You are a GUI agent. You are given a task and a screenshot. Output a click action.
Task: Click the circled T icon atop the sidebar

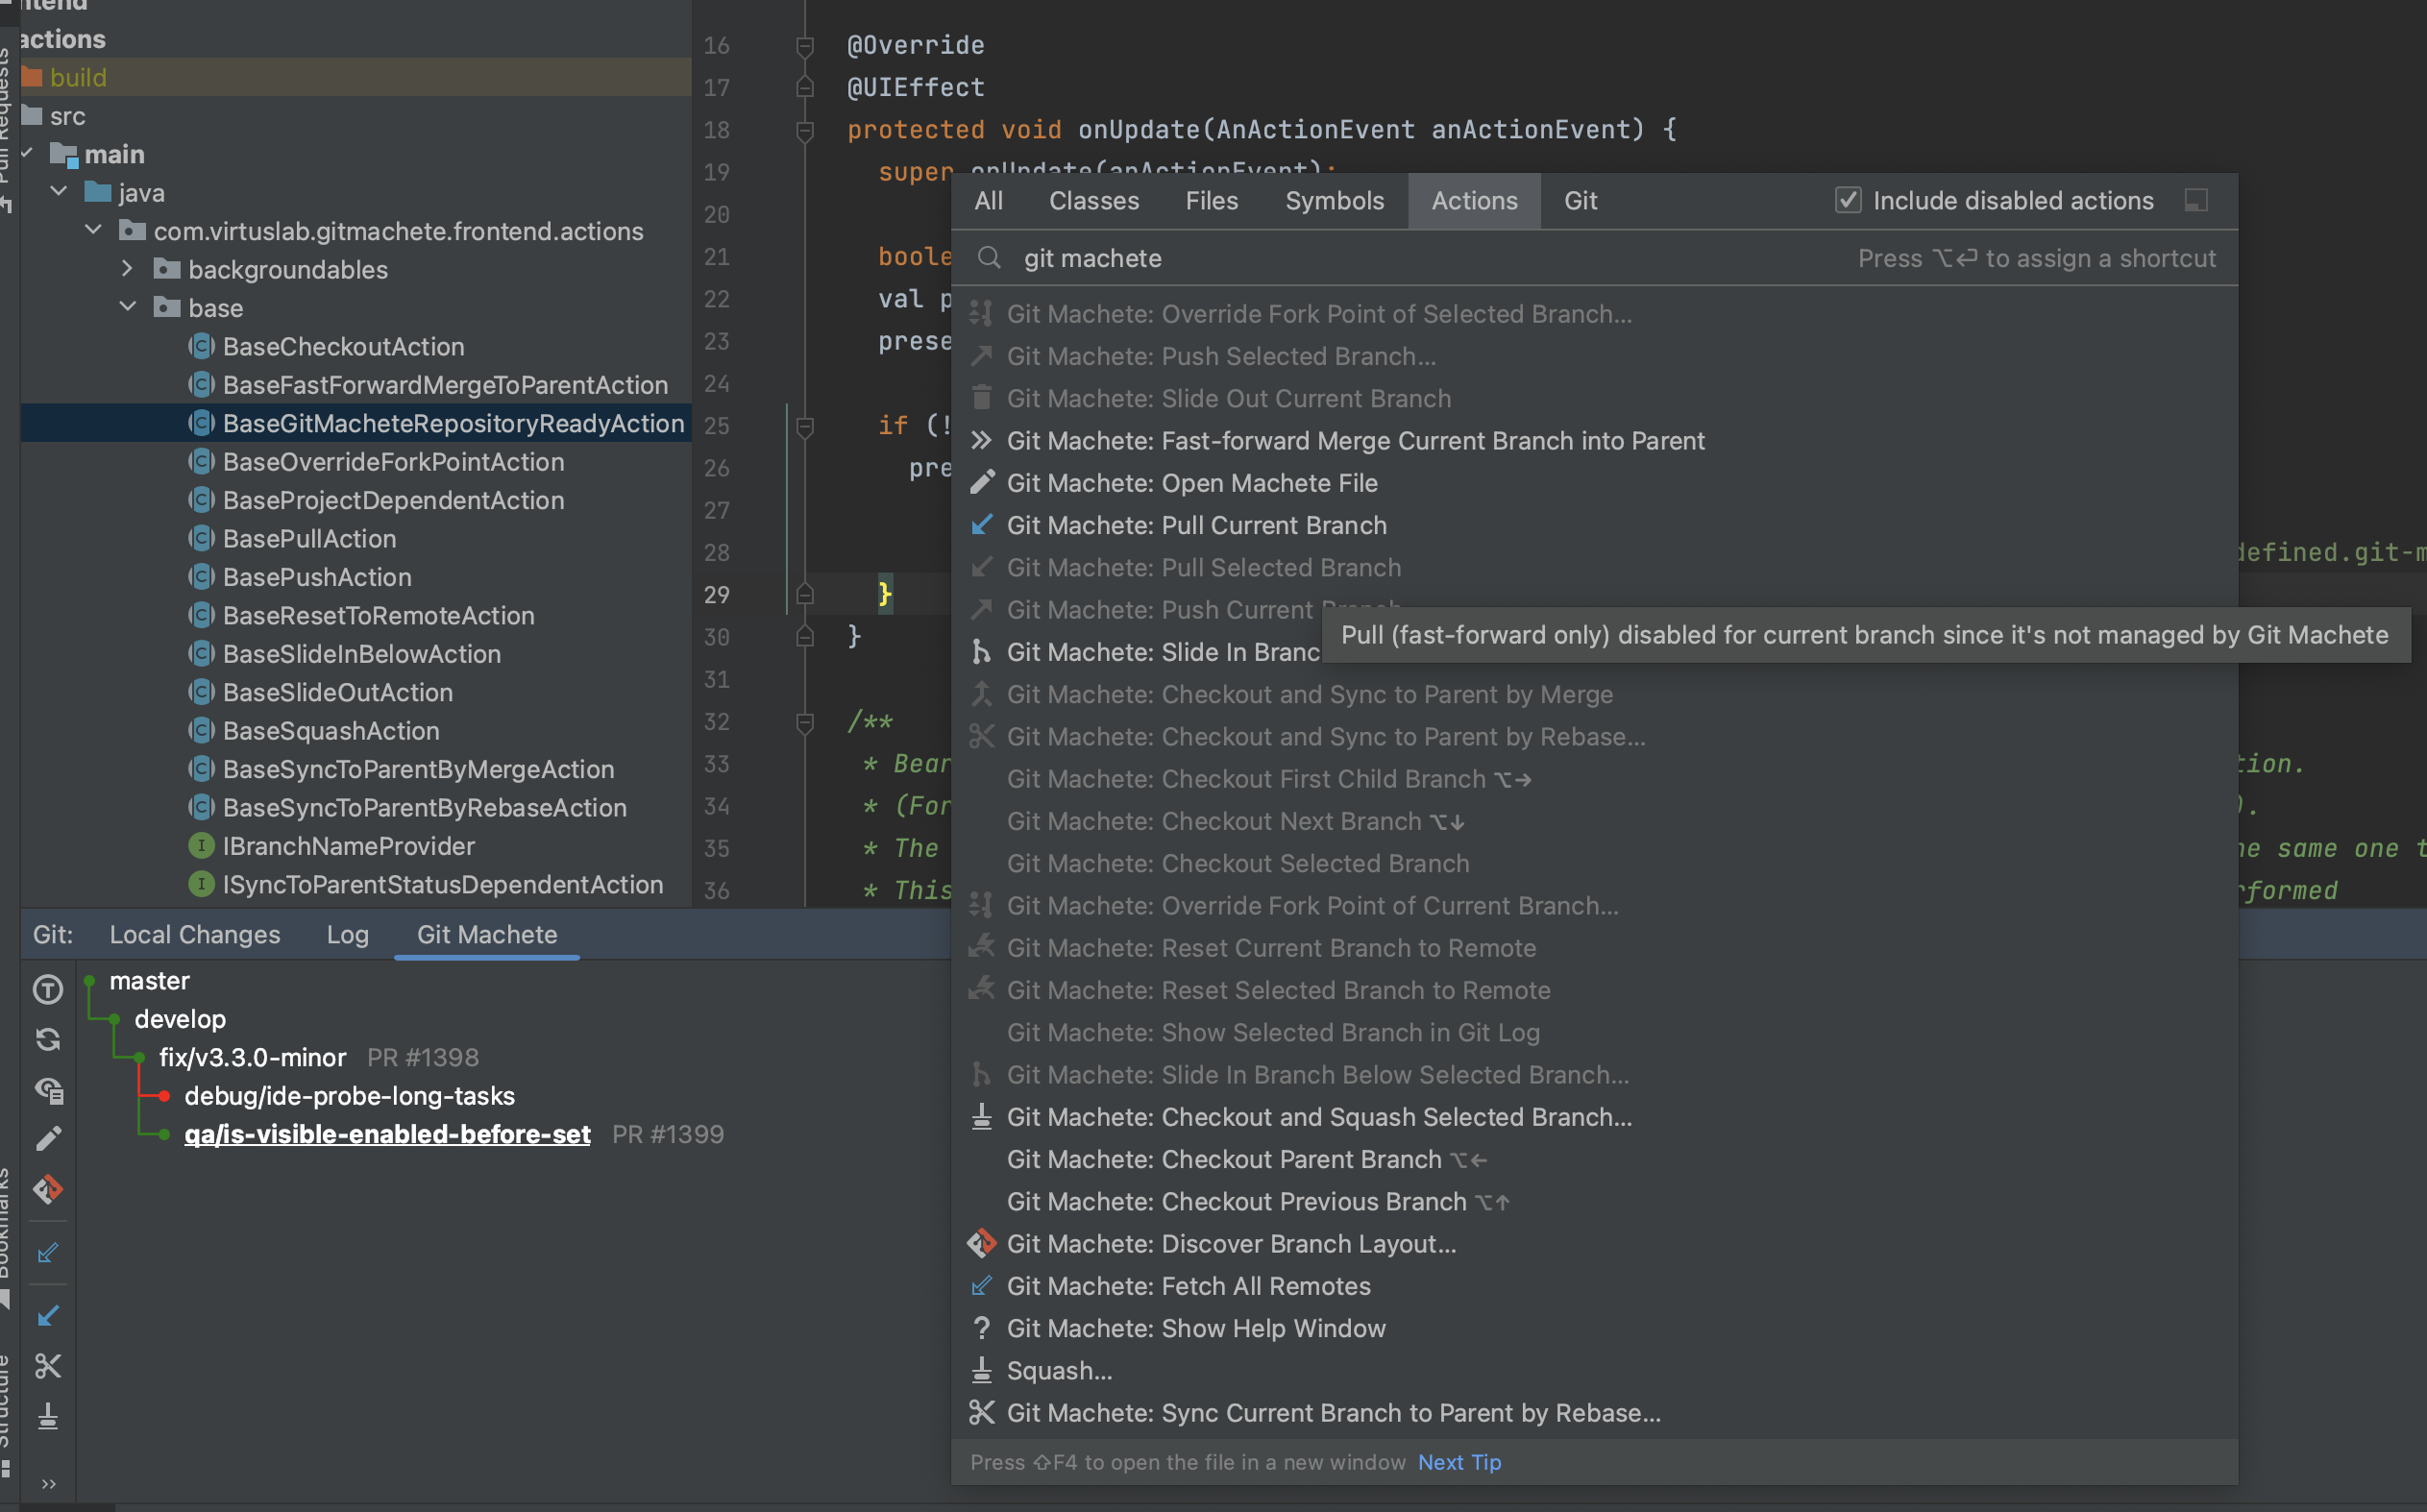coord(47,990)
